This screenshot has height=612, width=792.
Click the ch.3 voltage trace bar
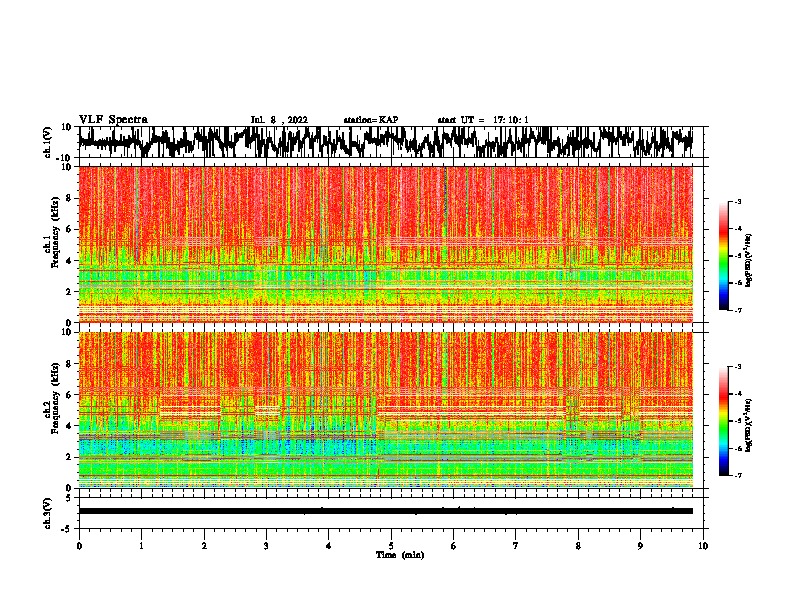386,511
